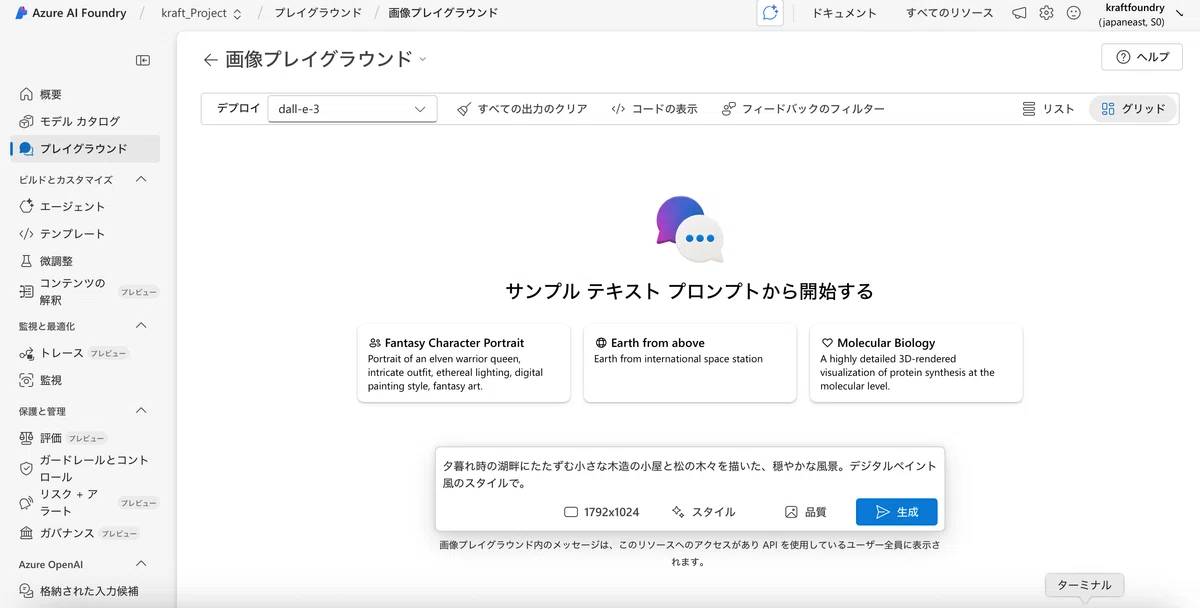The image size is (1200, 608).
Task: Click the ヘルプ button
Action: coord(1142,57)
